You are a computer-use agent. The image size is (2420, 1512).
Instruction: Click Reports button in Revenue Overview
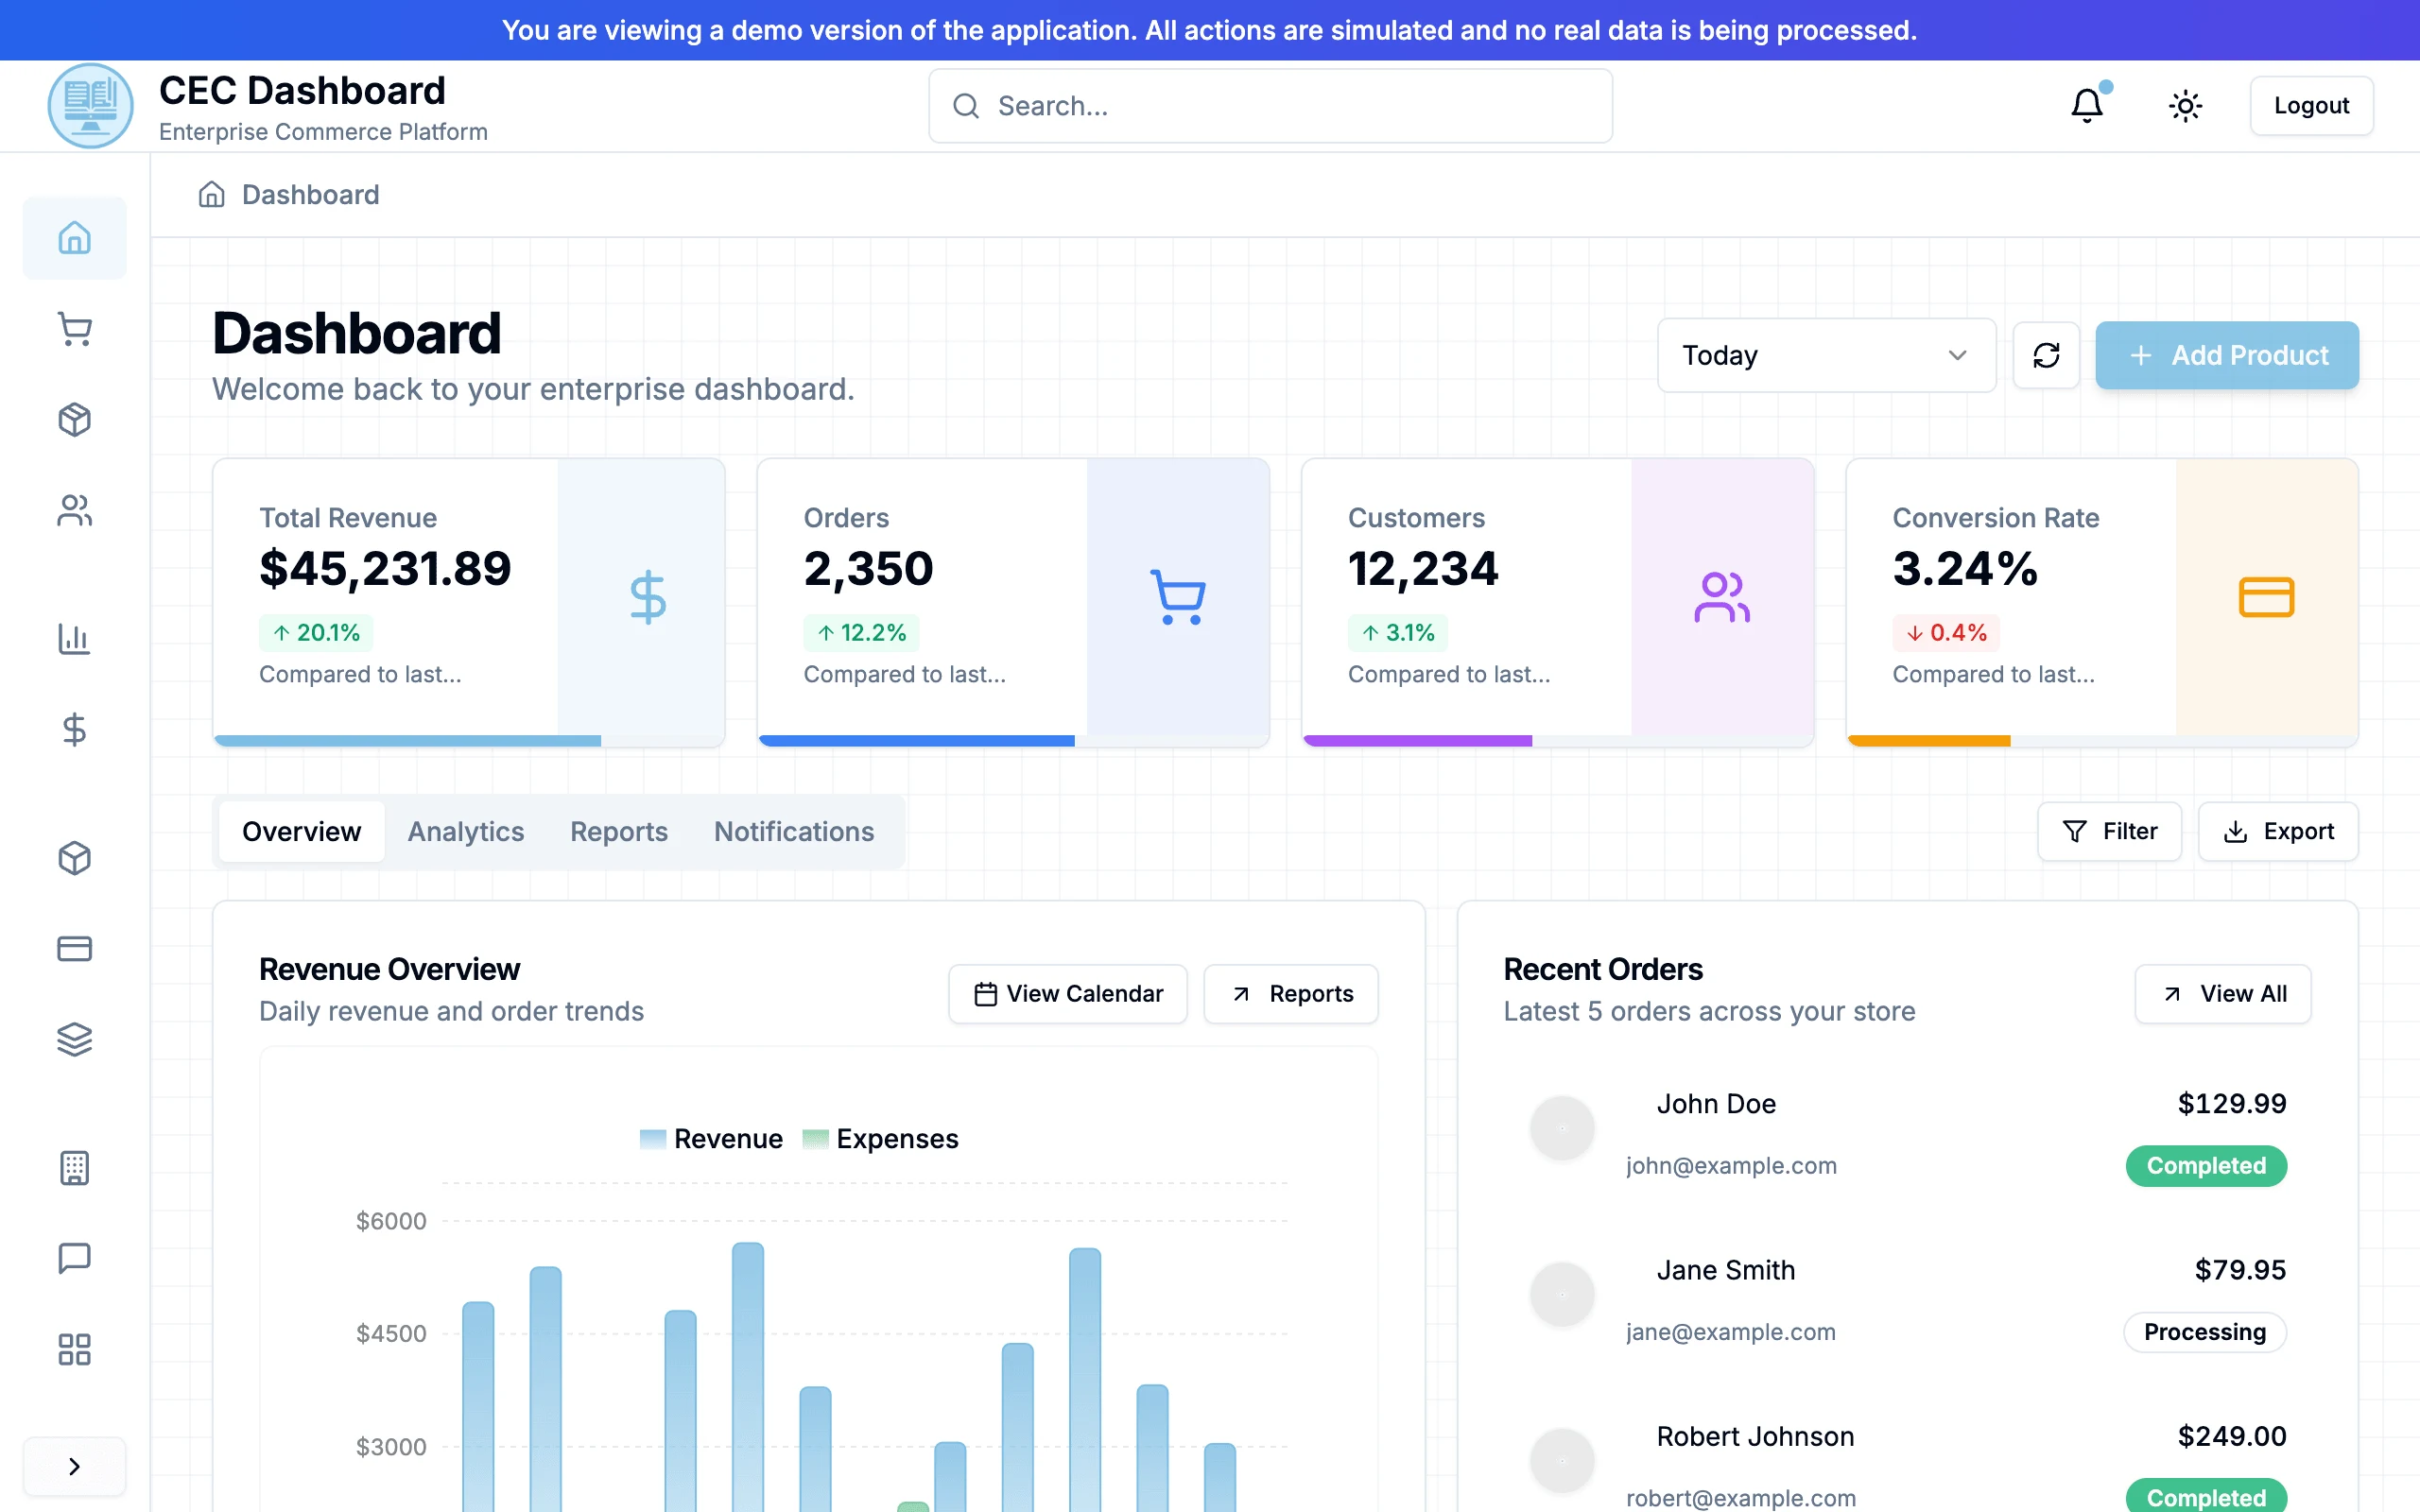coord(1291,993)
